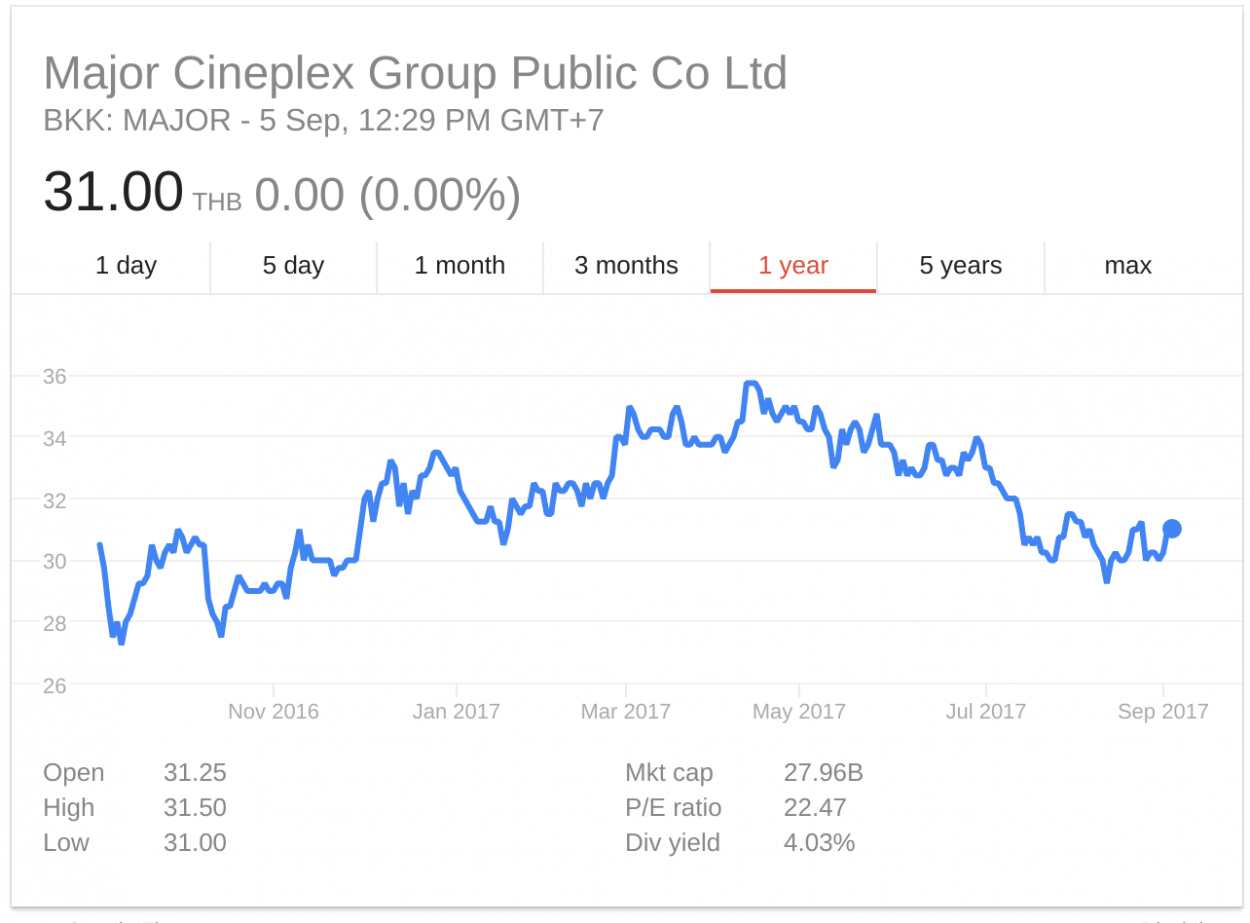Click the Div yield 4.03% value
This screenshot has height=923, width=1250.
click(818, 843)
